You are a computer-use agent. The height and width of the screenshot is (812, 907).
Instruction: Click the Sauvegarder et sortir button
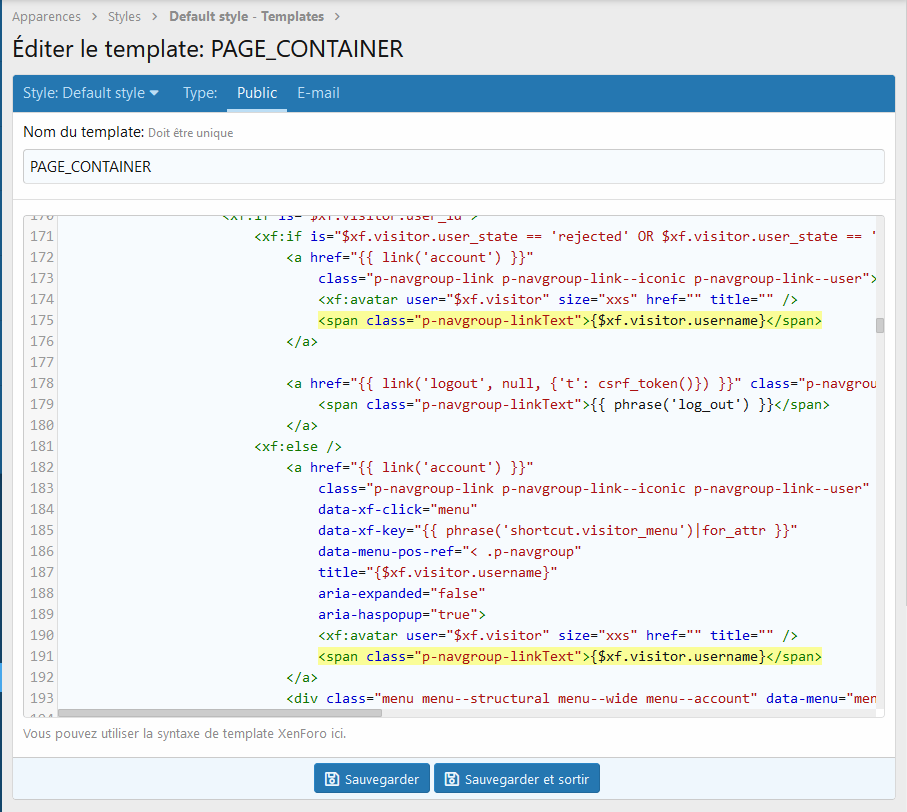click(x=517, y=778)
